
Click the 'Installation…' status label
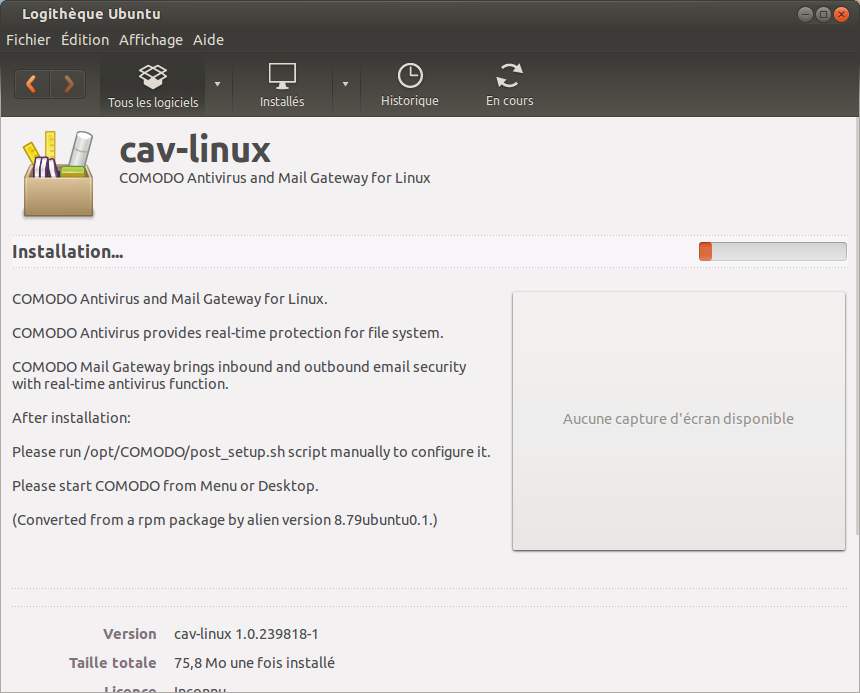click(x=67, y=252)
